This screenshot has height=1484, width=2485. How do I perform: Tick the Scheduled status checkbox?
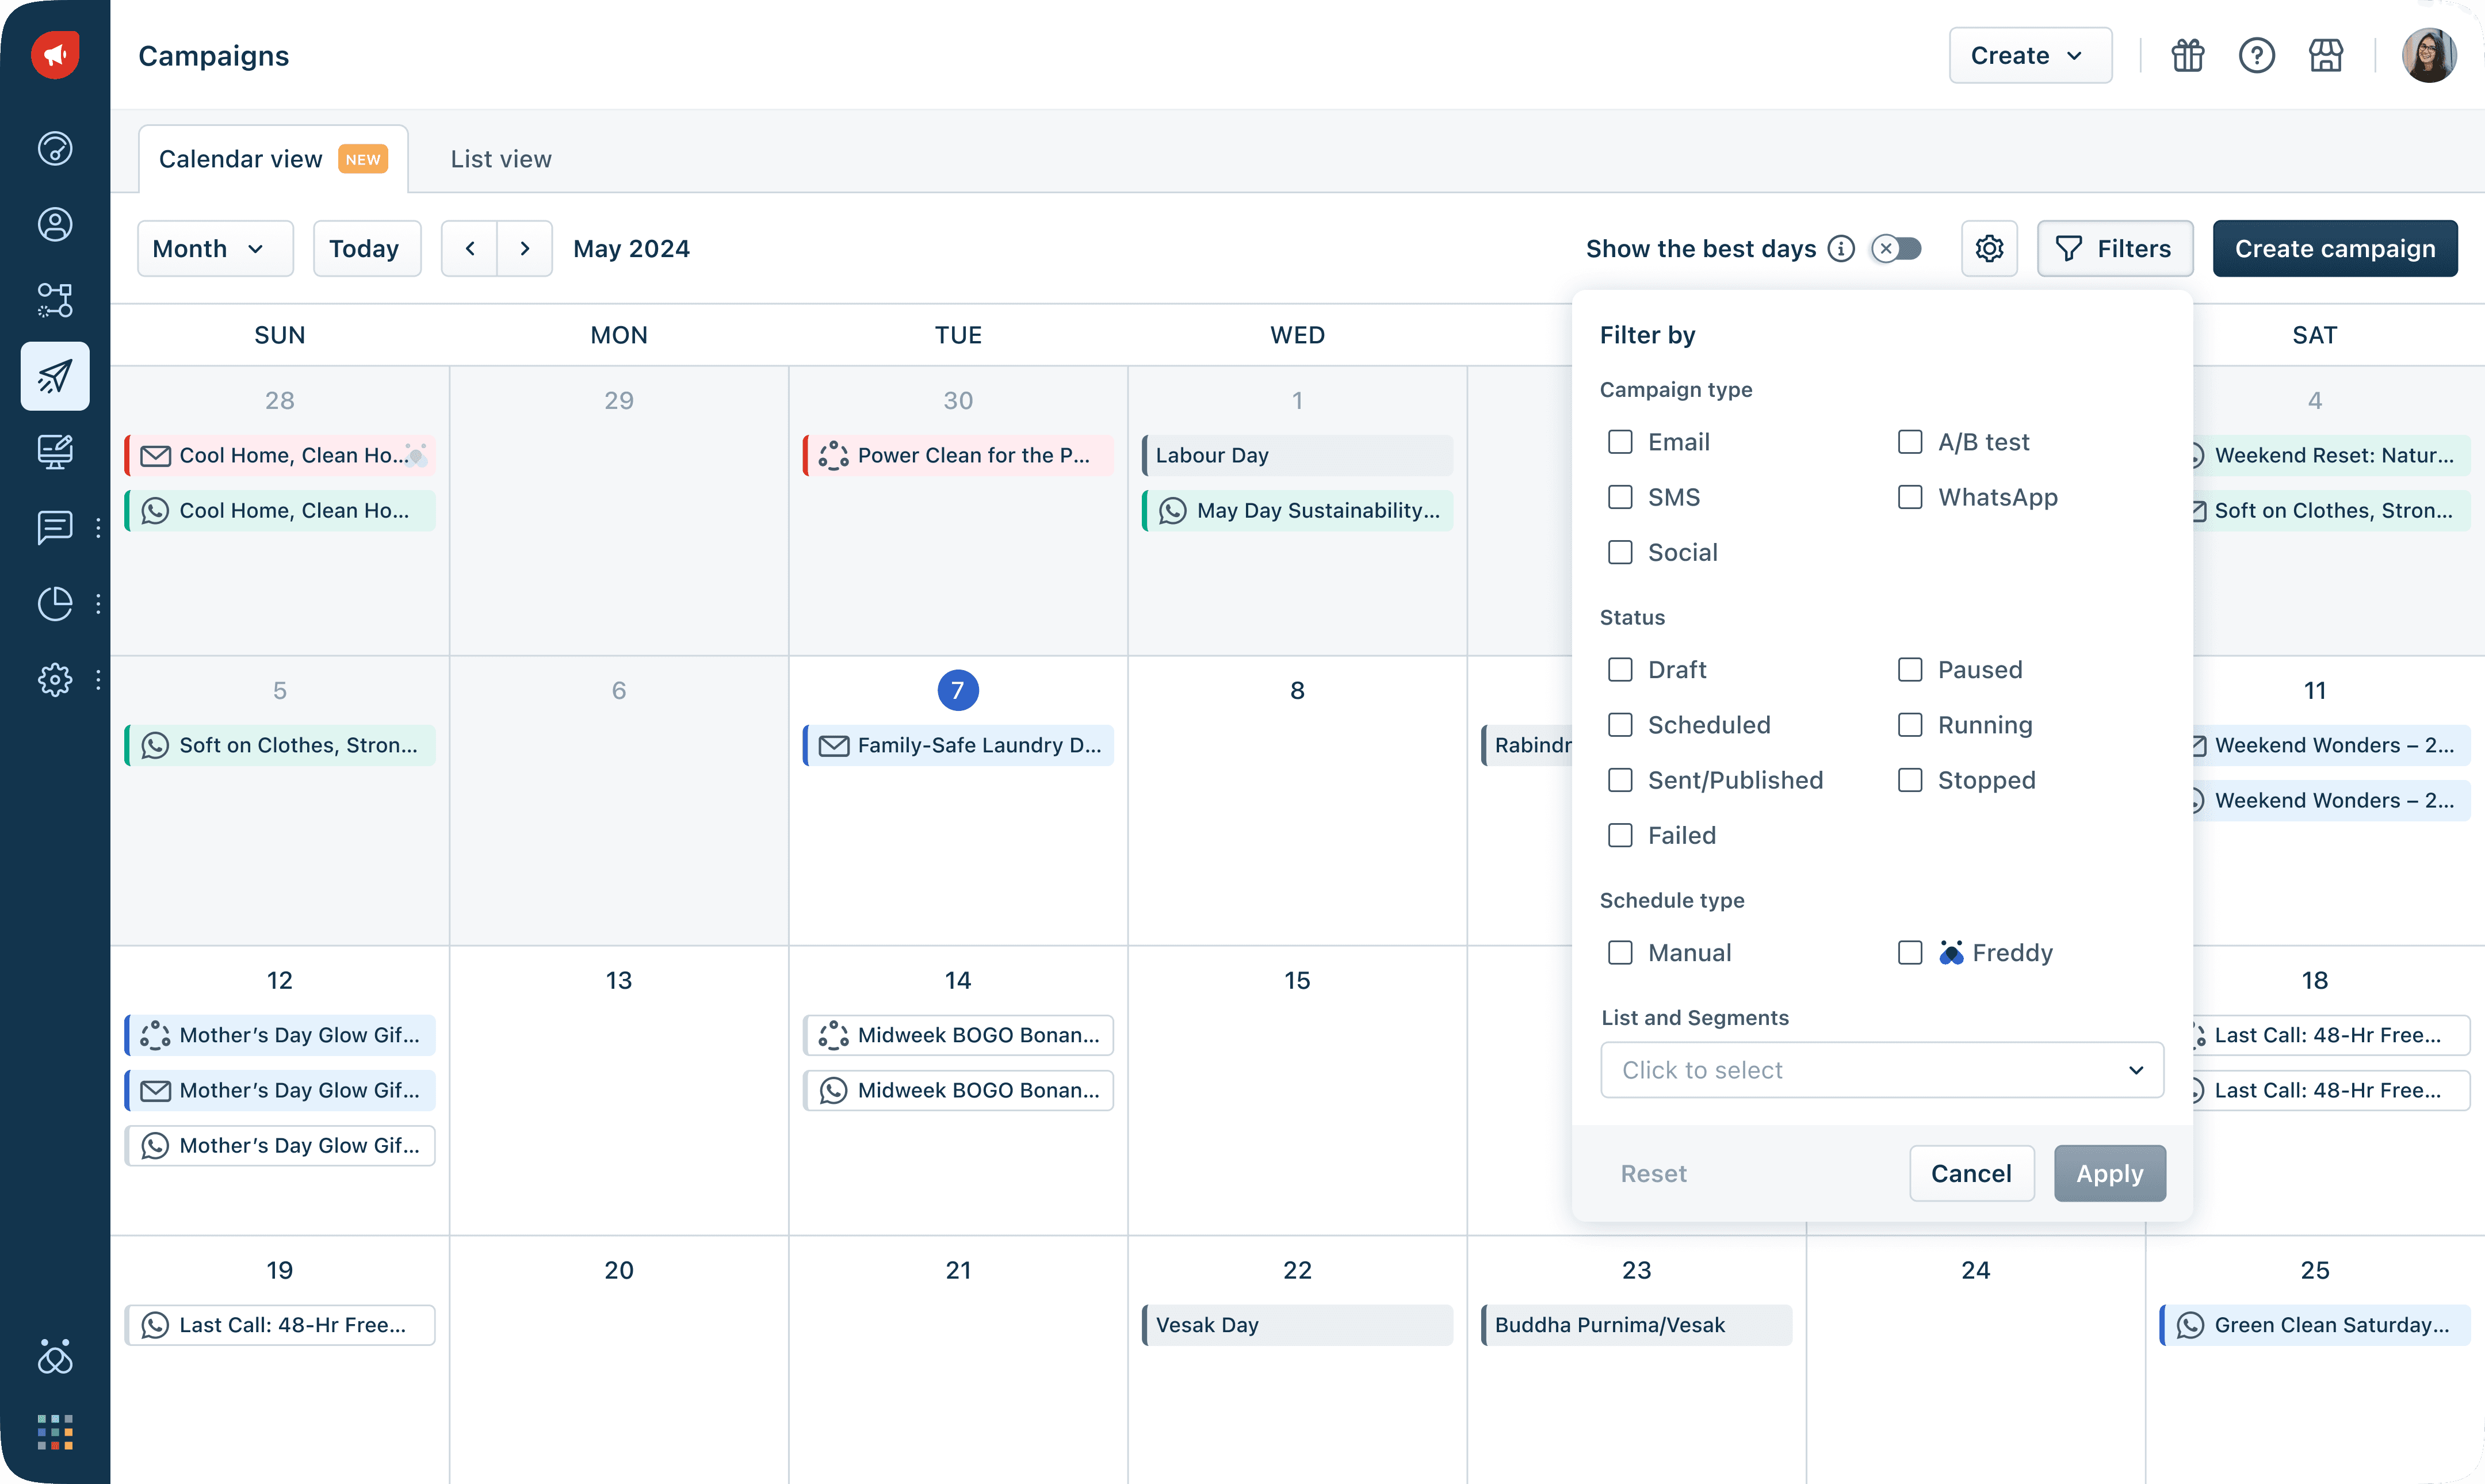point(1620,725)
